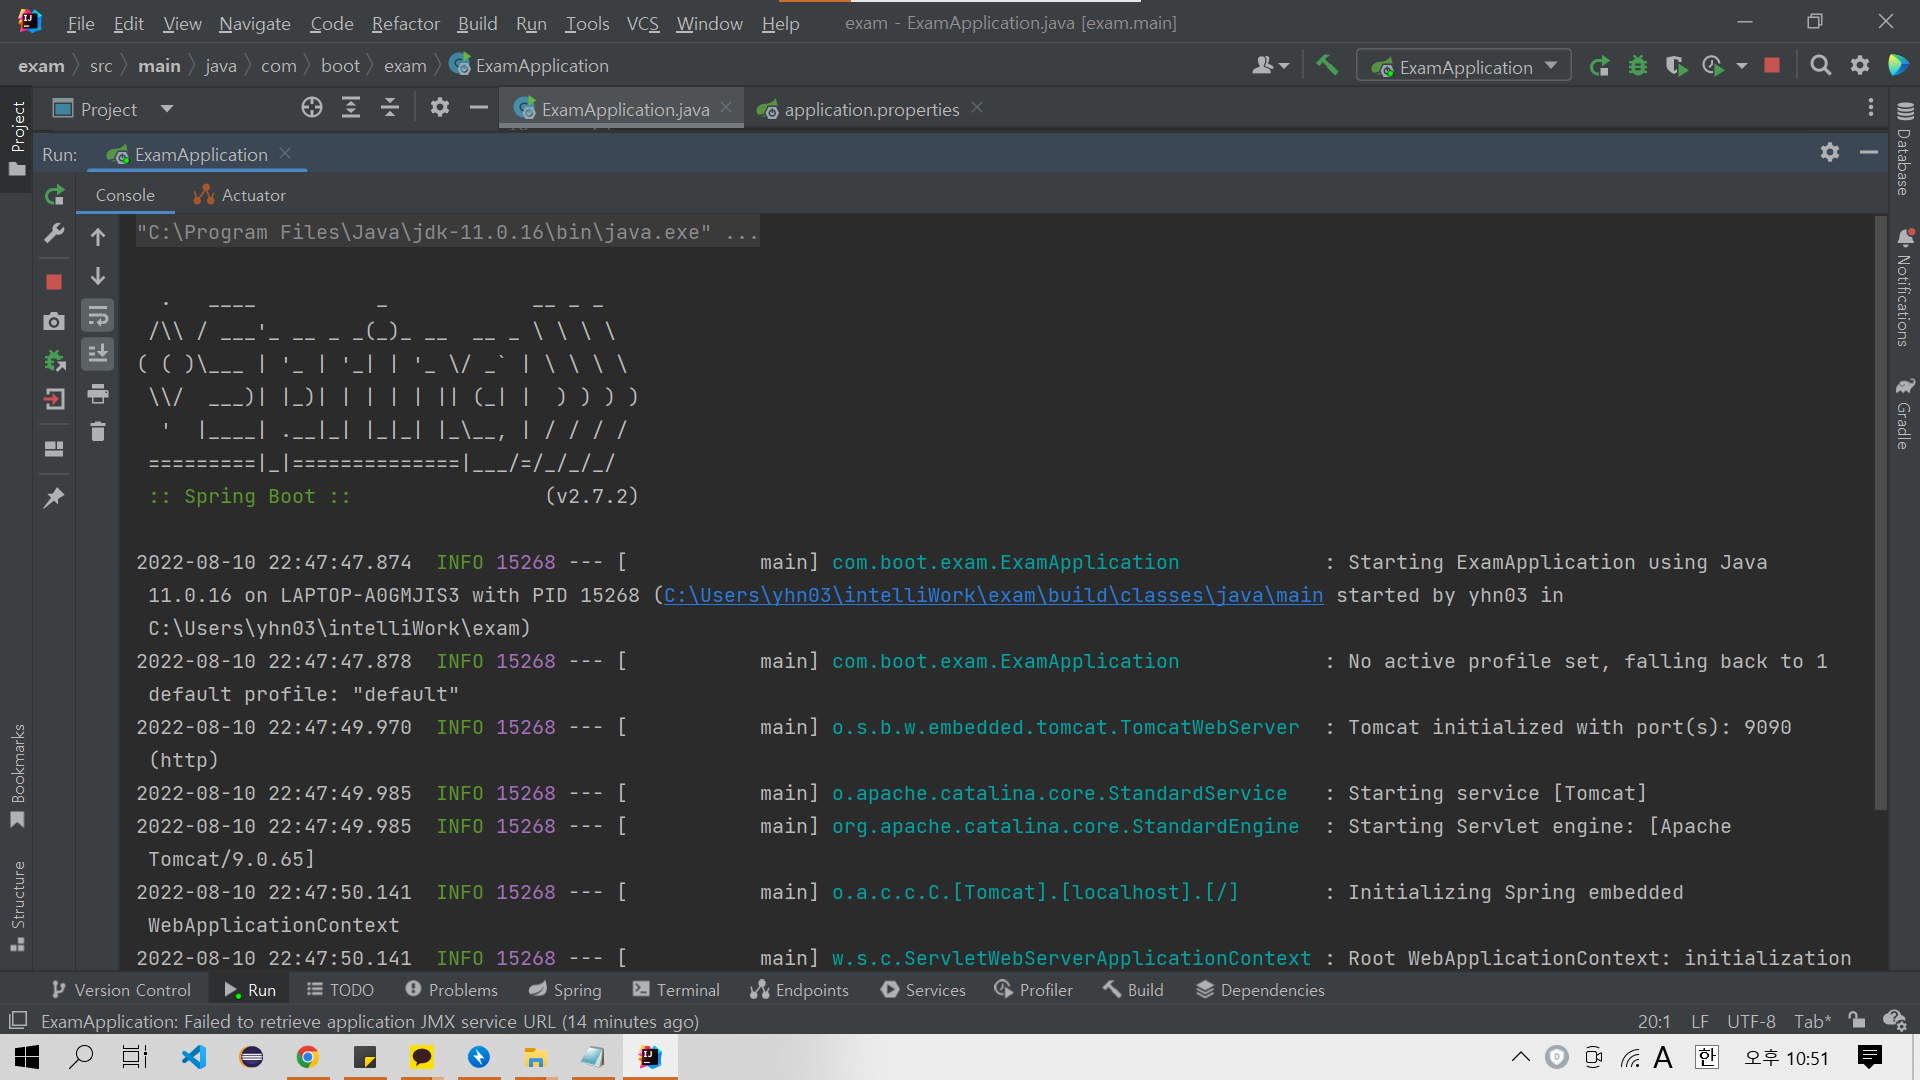Close the application.properties tab
Viewport: 1920px width, 1080px height.
(977, 108)
